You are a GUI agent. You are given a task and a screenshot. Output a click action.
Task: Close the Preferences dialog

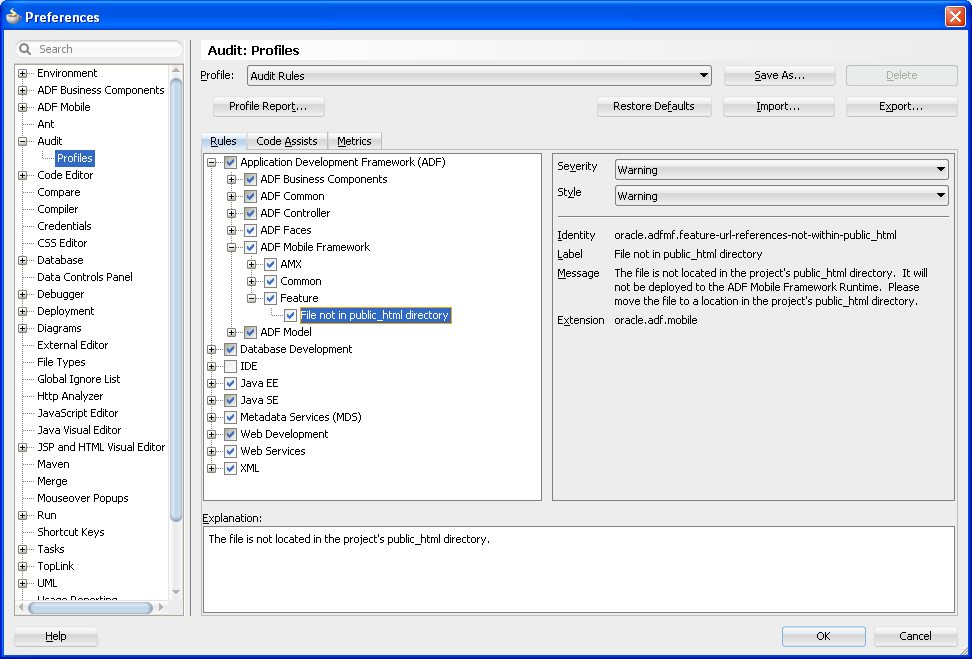(955, 16)
